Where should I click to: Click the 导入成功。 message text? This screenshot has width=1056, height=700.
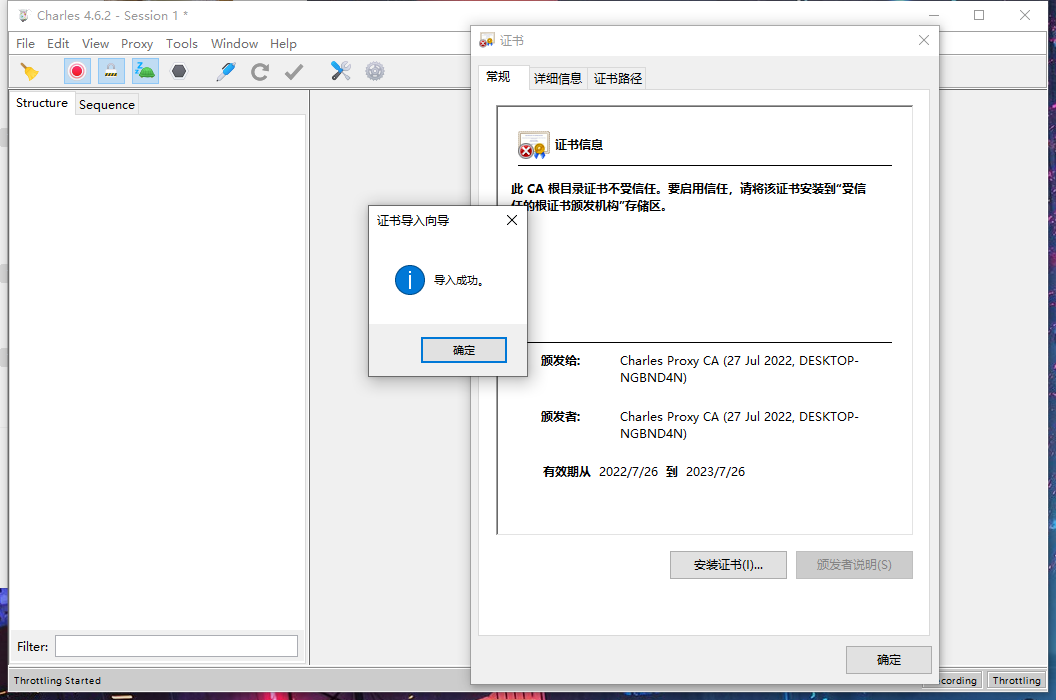tap(459, 280)
